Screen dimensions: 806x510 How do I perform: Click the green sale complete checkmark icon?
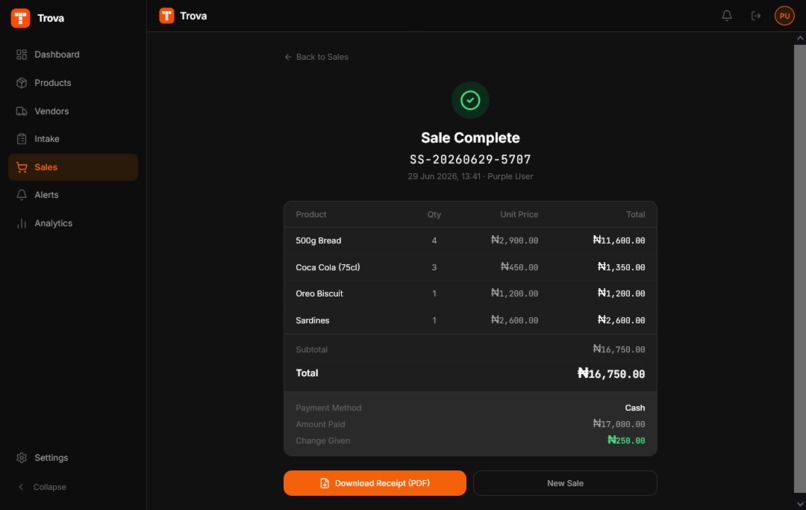470,100
